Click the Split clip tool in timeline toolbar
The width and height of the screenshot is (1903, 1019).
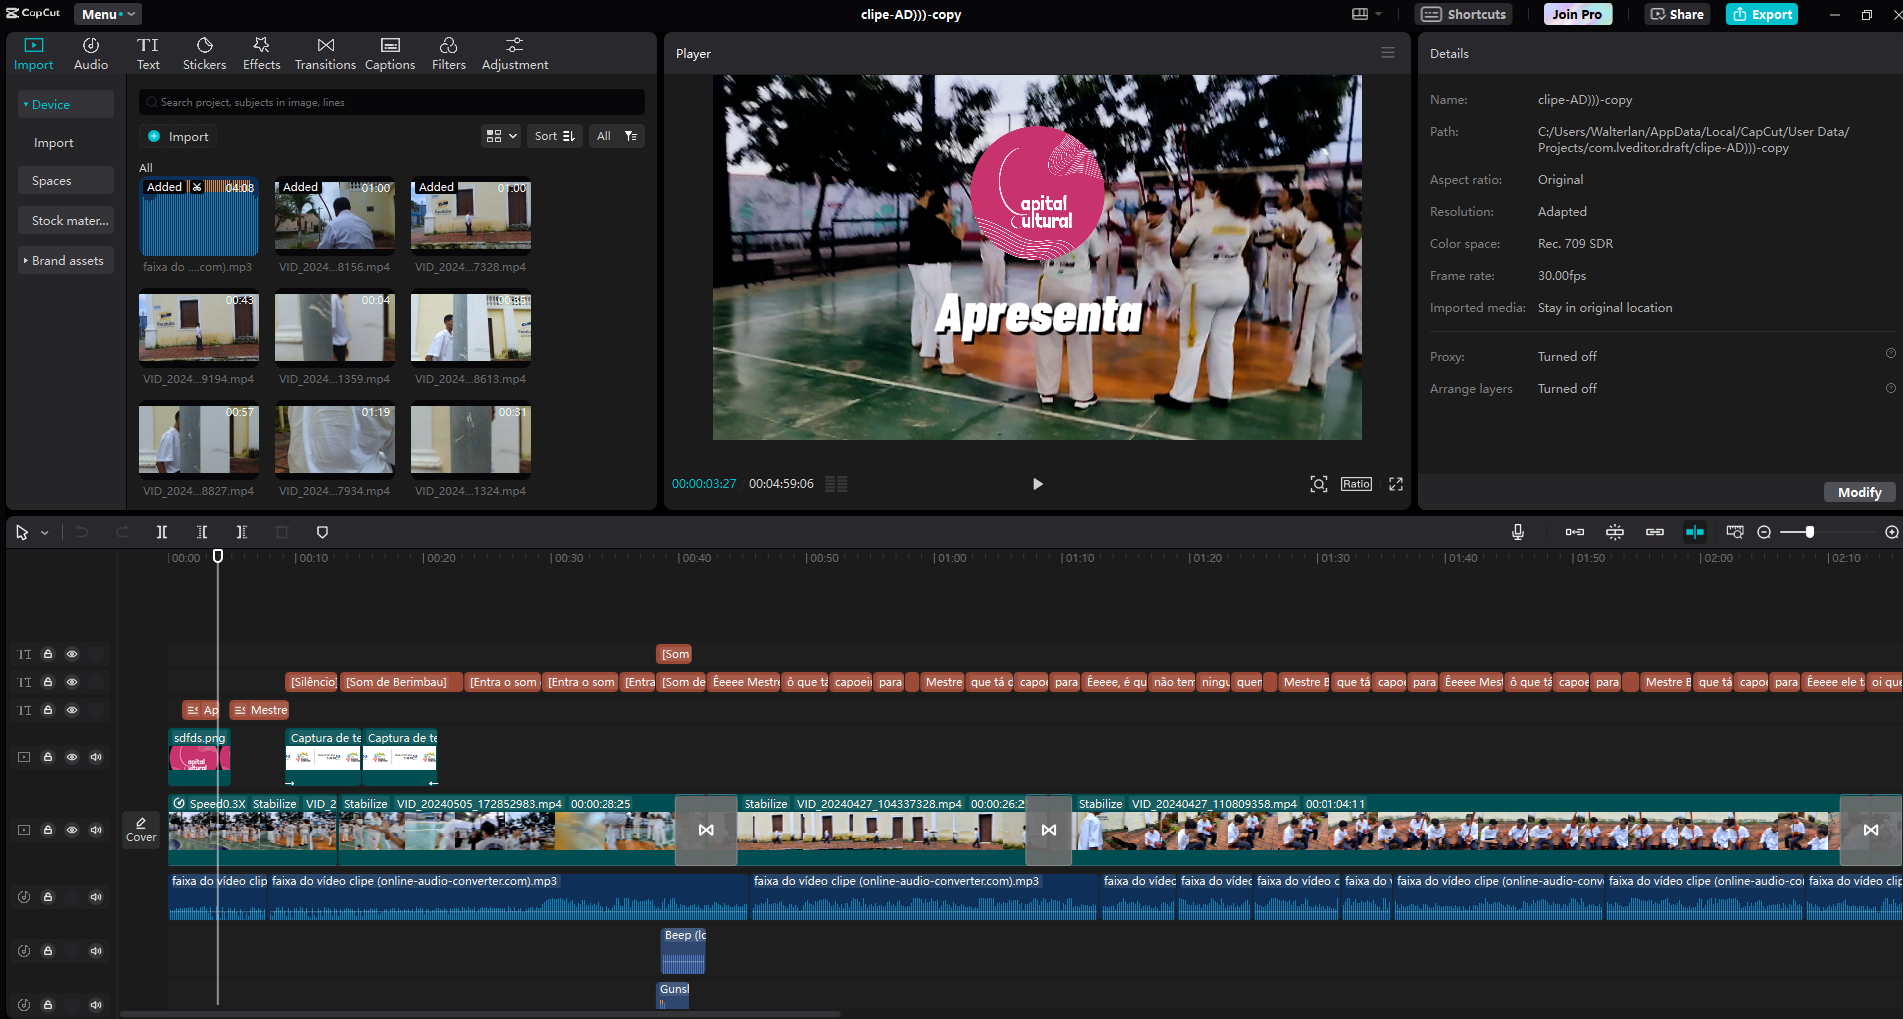coord(162,532)
